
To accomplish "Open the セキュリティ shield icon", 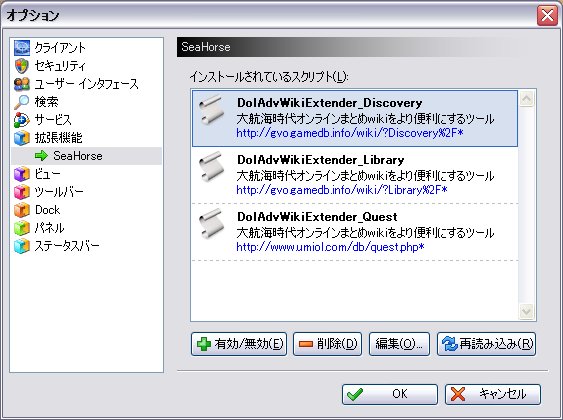I will [x=22, y=66].
